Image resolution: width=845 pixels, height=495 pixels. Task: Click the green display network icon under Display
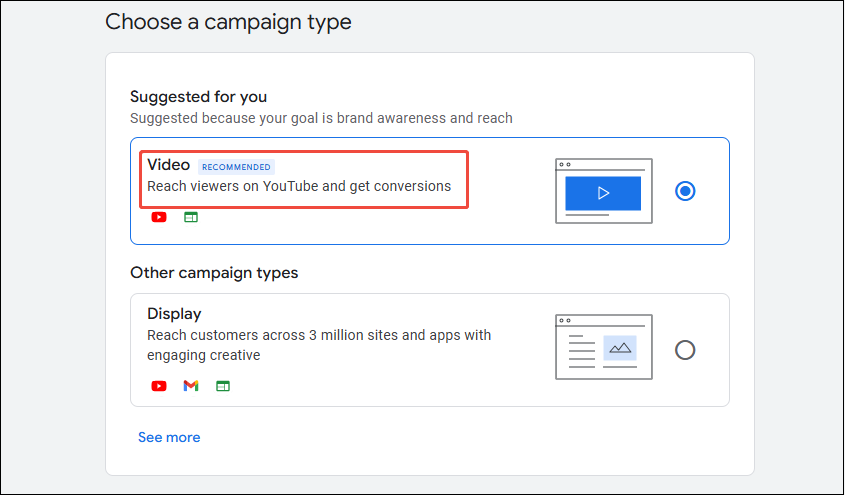223,386
